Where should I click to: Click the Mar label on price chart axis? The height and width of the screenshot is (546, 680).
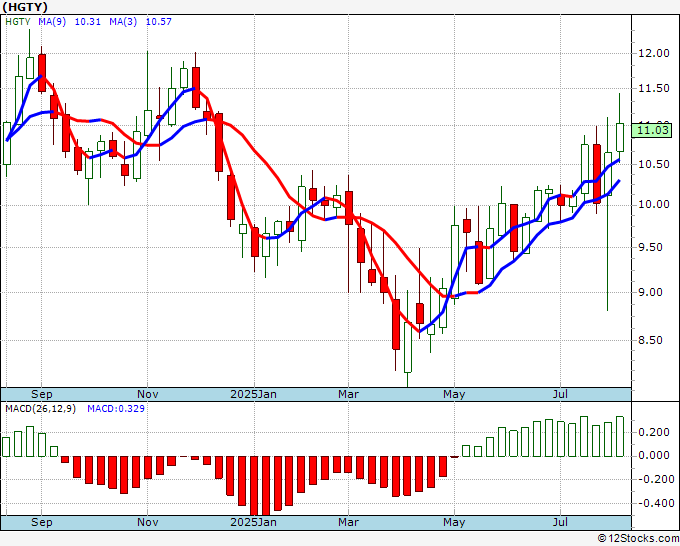[x=348, y=394]
